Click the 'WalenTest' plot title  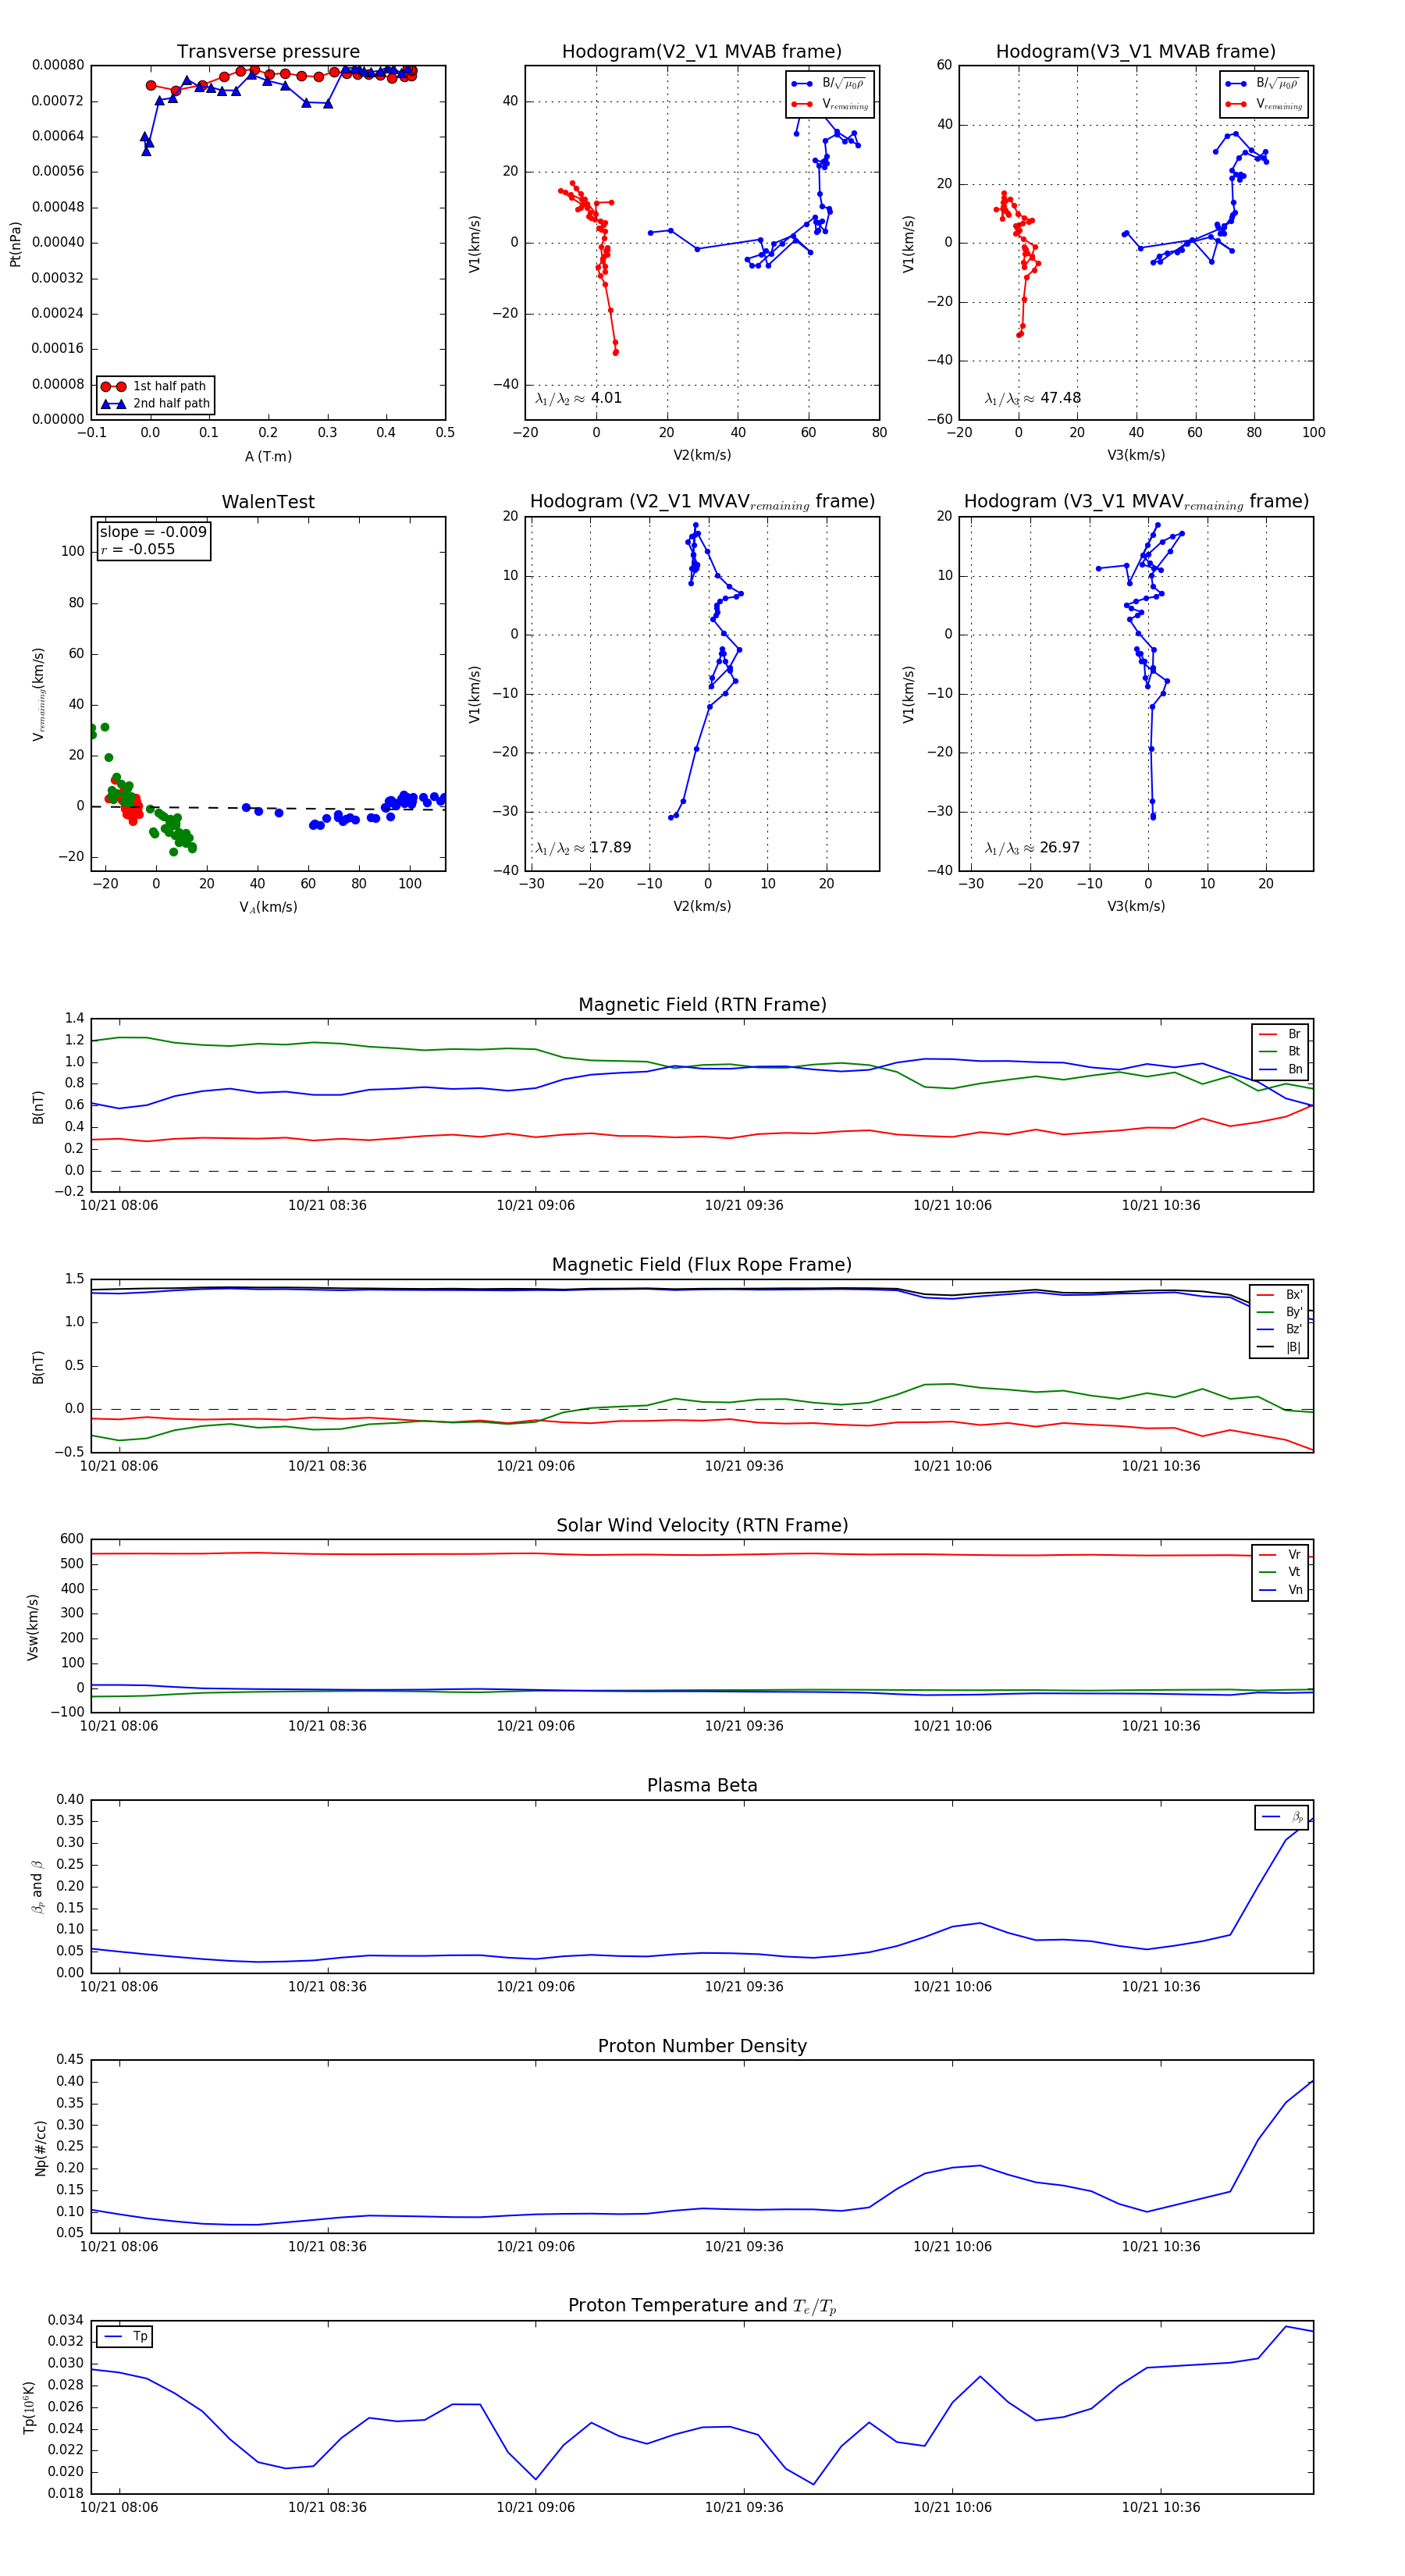point(268,502)
